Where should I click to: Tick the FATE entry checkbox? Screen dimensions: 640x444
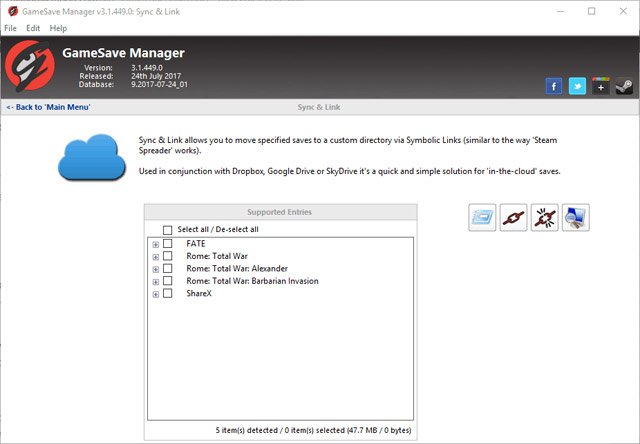tap(168, 244)
